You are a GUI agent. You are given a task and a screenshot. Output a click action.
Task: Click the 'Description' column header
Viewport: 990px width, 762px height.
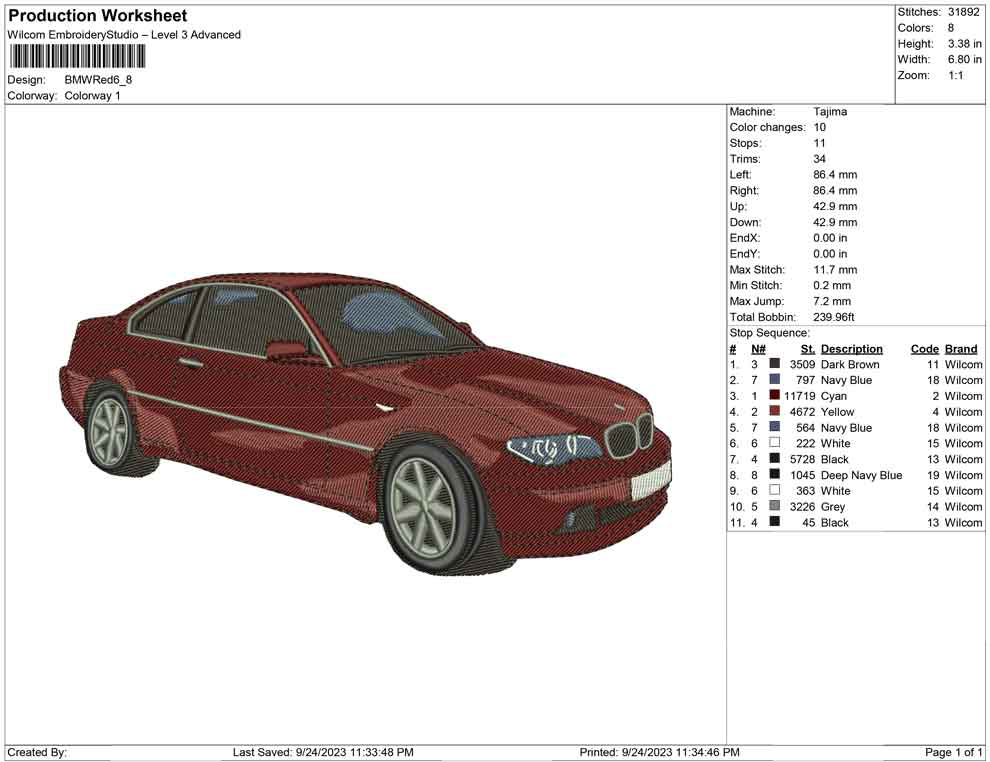click(x=852, y=349)
